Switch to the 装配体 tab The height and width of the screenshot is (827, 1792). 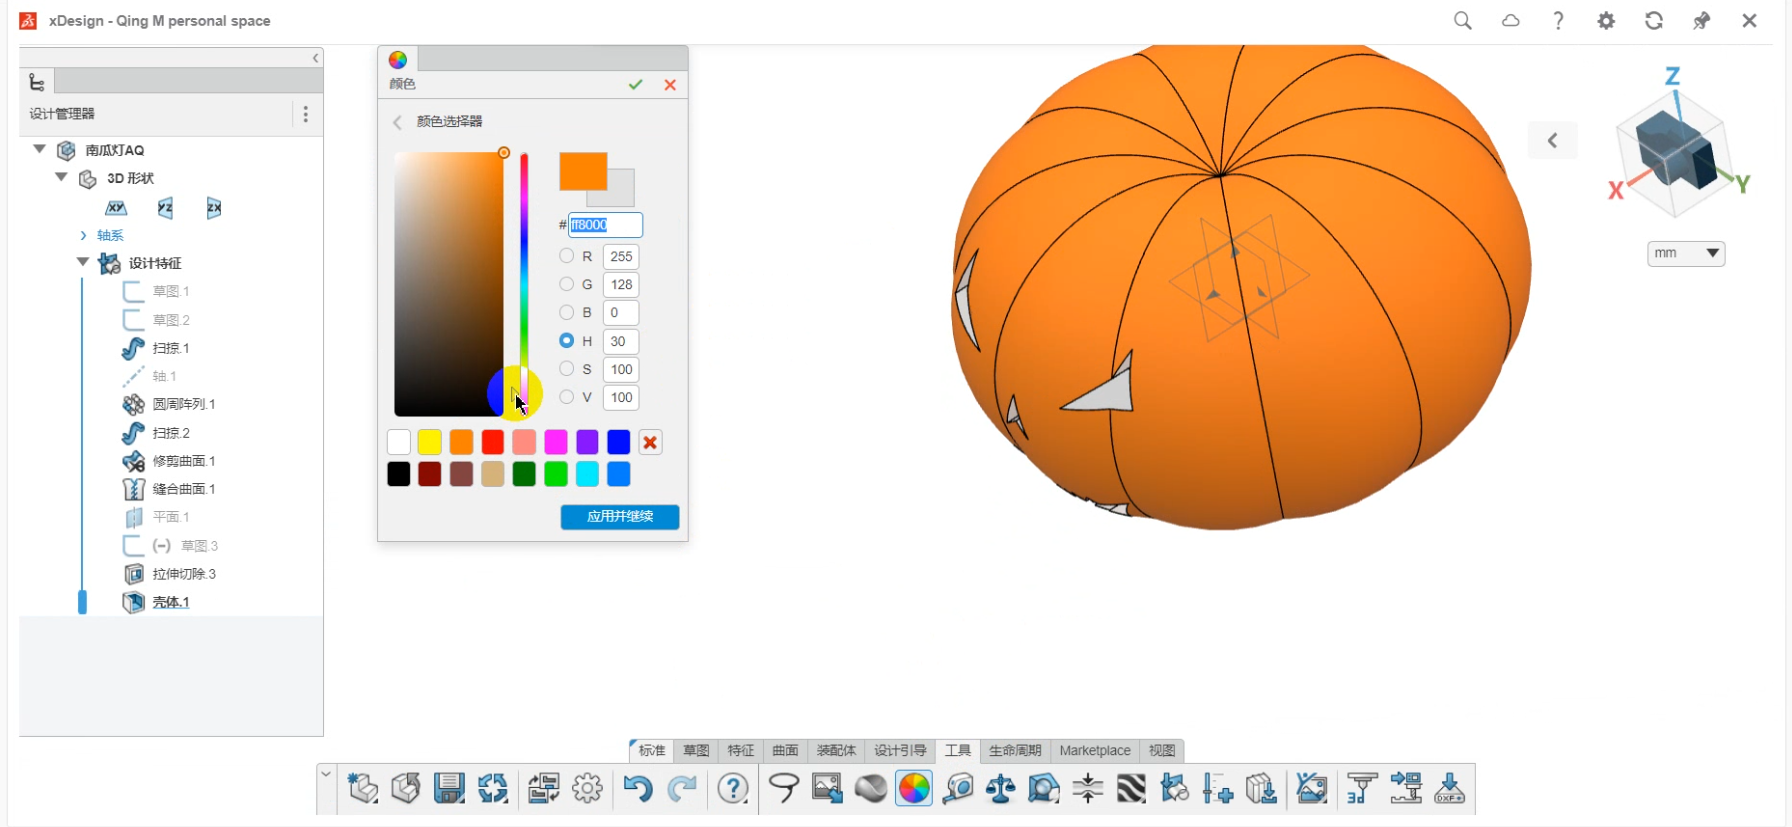836,750
